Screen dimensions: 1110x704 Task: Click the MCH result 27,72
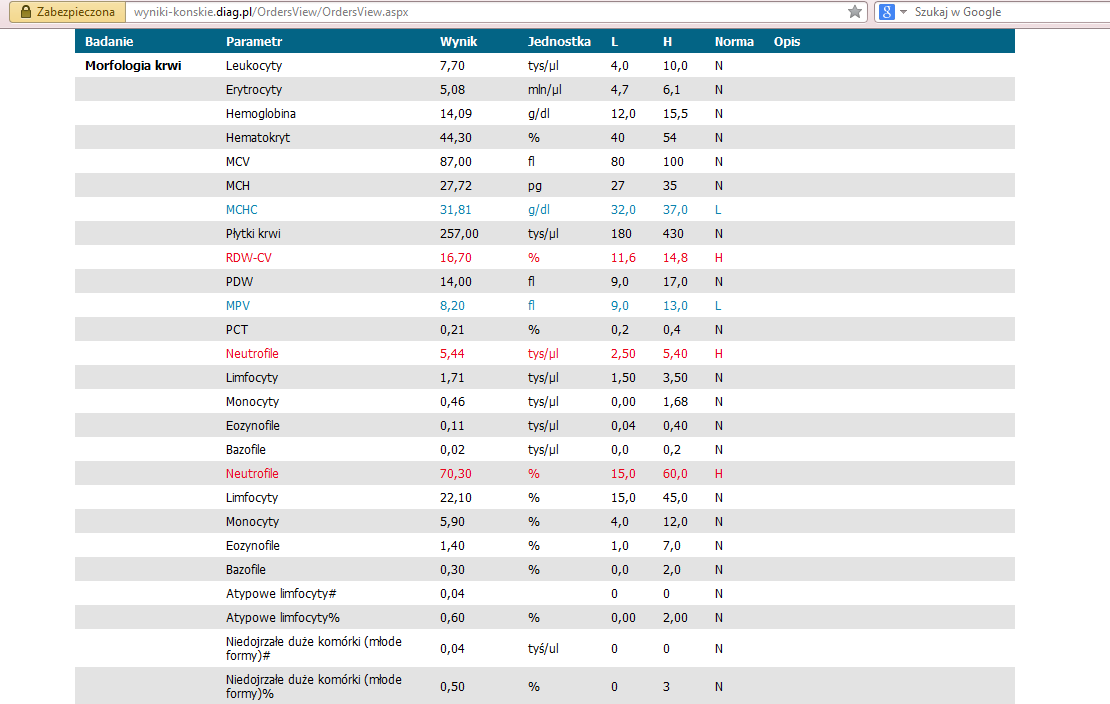click(456, 186)
